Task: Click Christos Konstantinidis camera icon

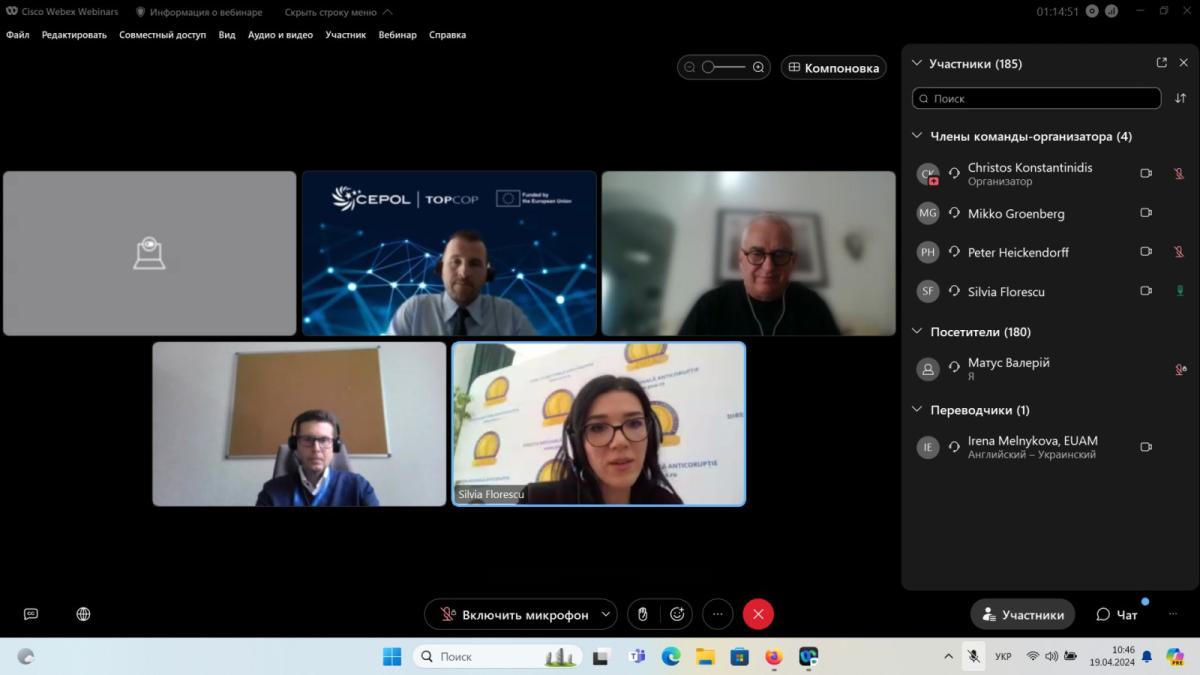Action: point(1146,174)
